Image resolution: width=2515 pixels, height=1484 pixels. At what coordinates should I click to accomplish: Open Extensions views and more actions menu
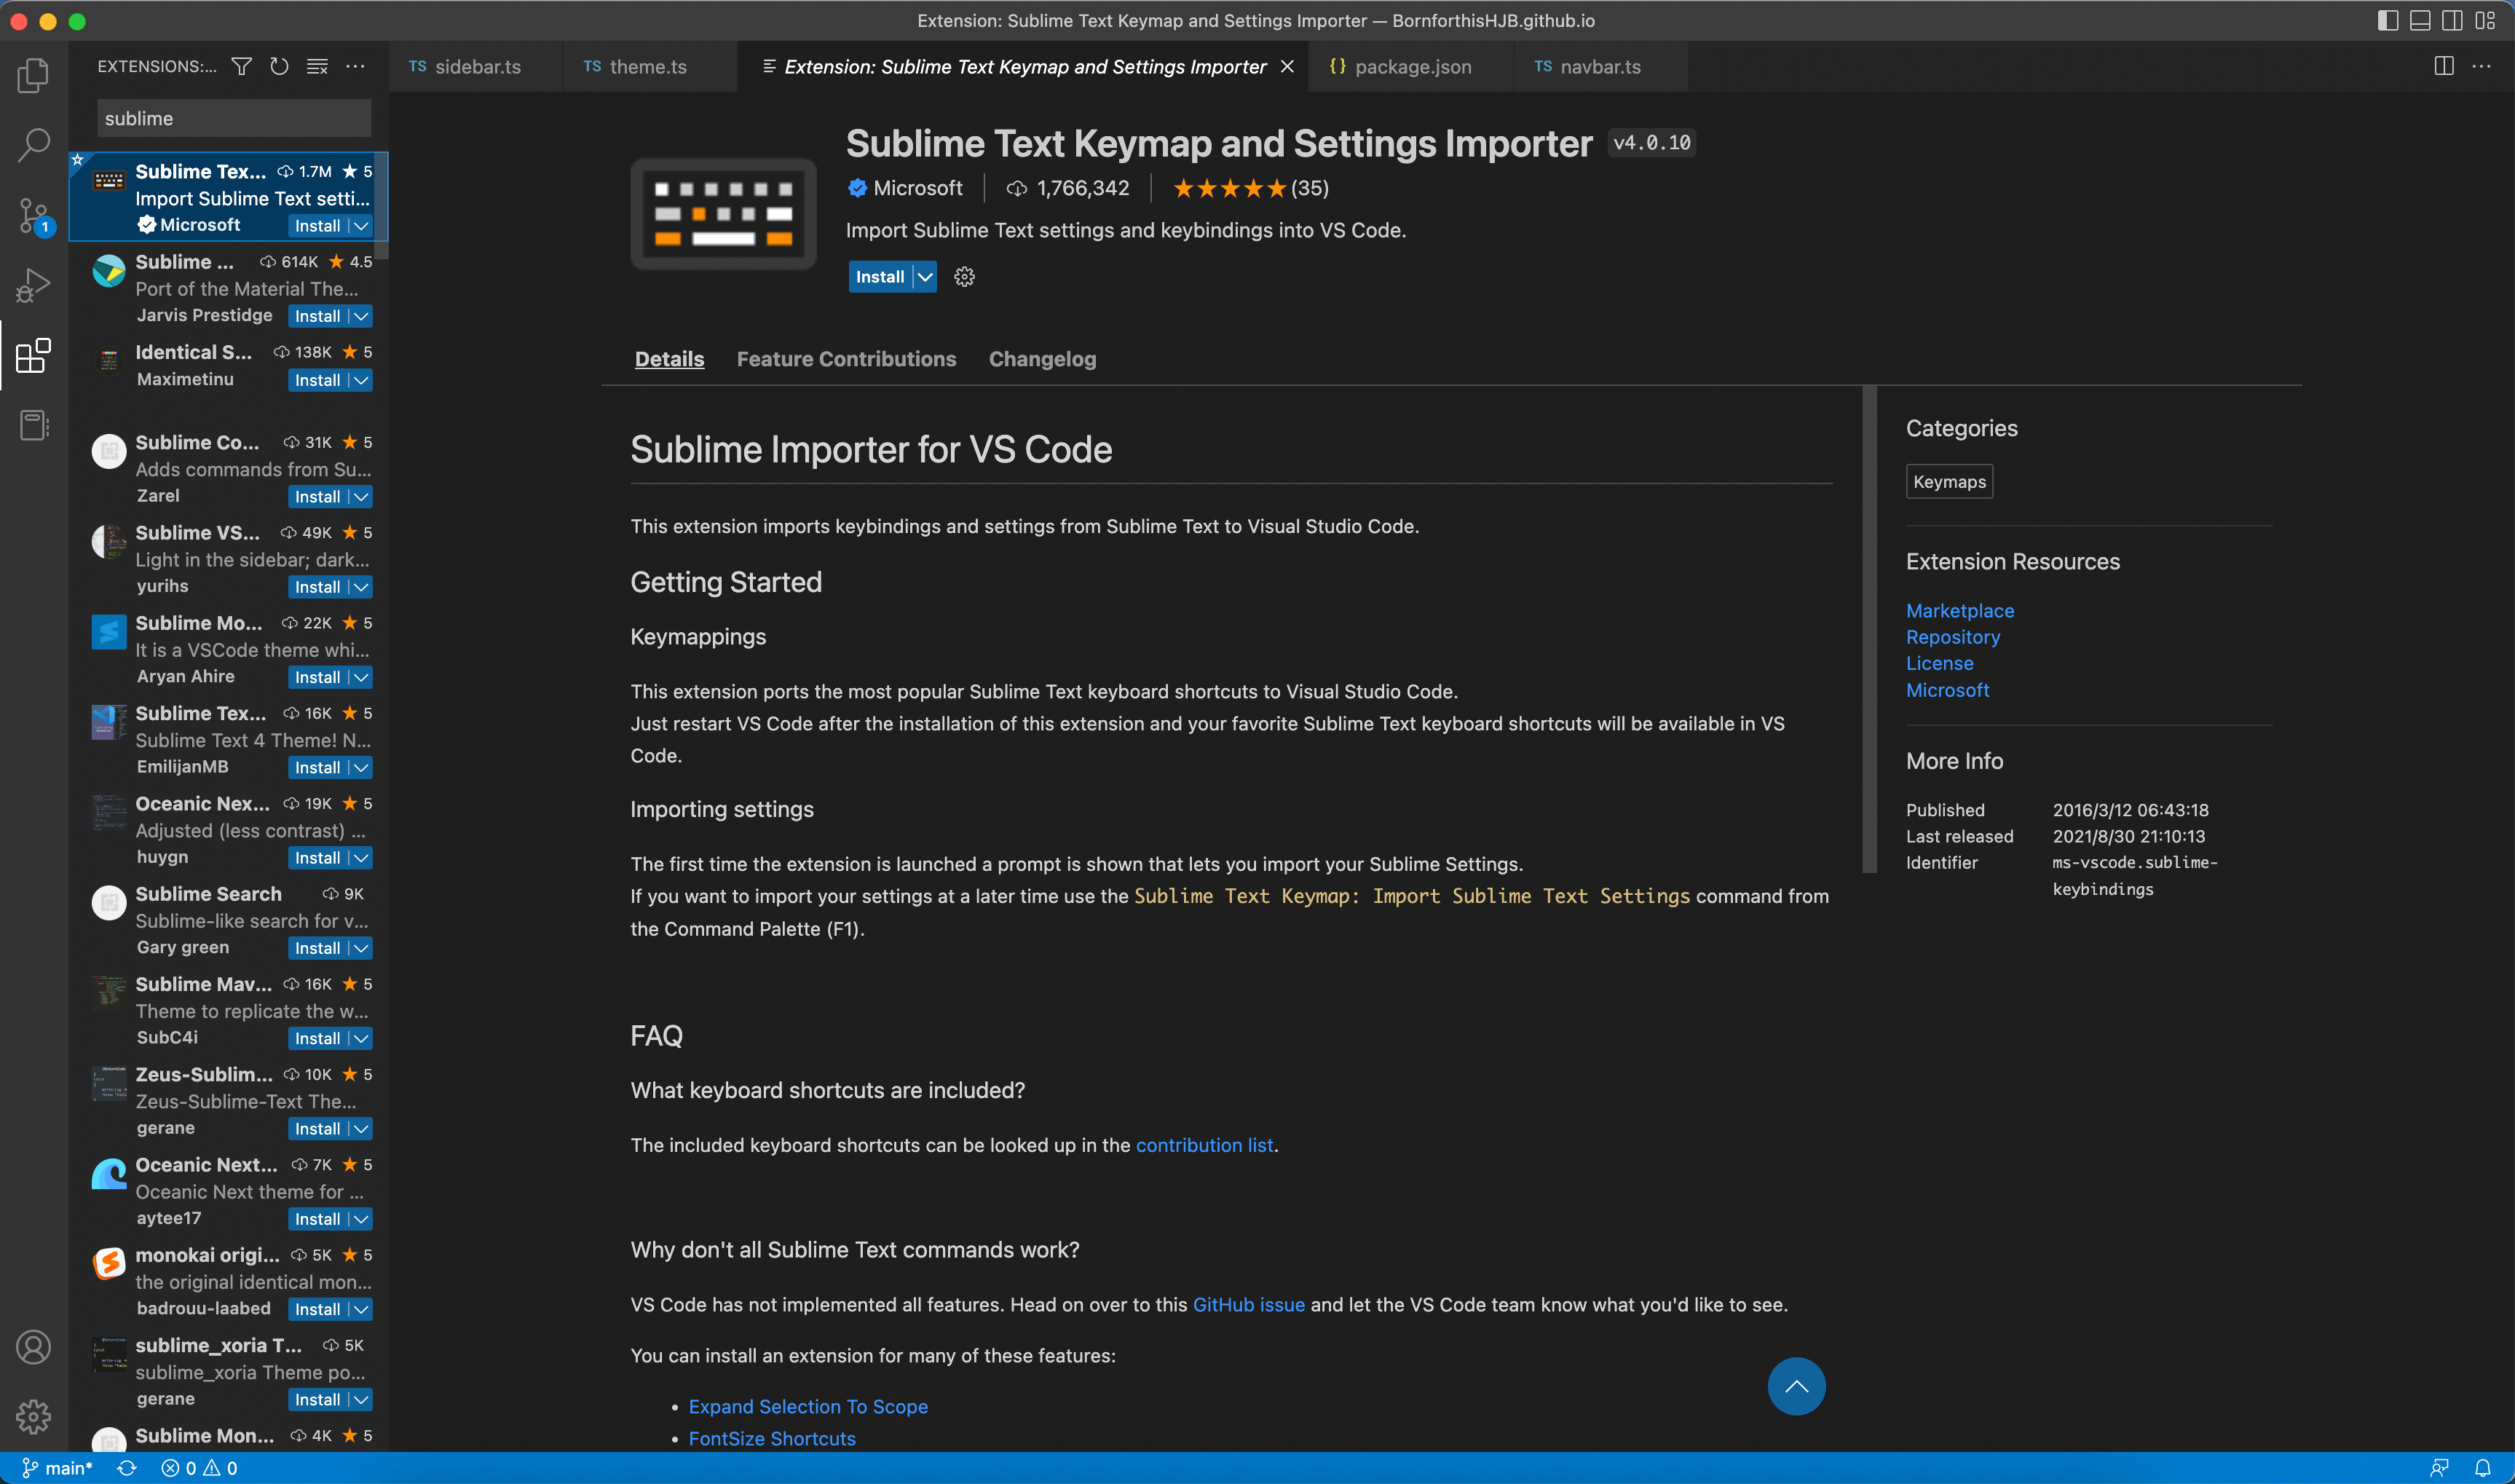tap(355, 66)
